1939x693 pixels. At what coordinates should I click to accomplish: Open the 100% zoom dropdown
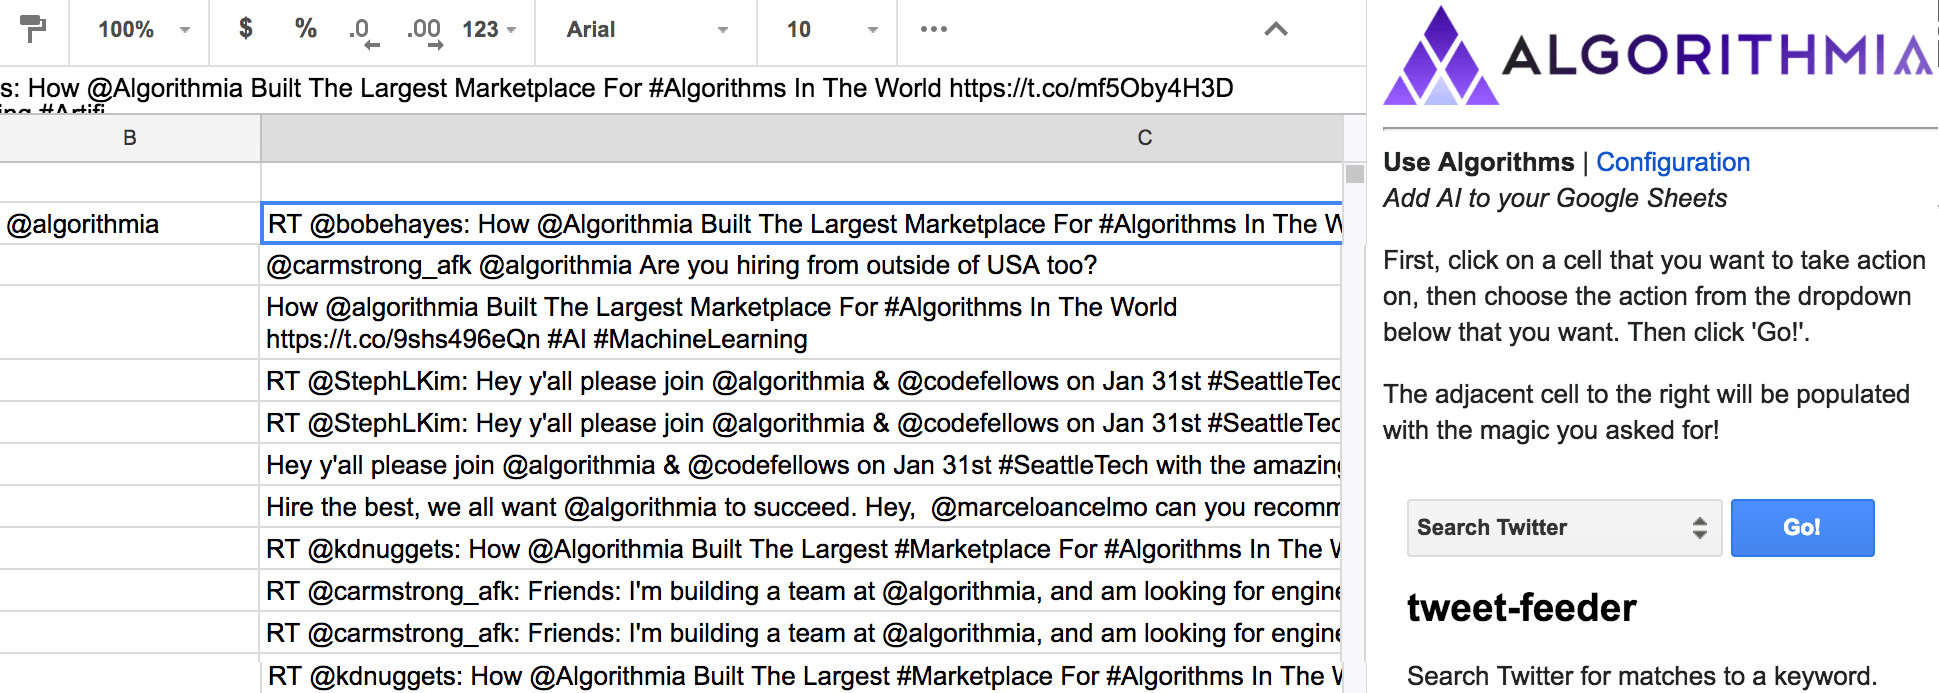[x=143, y=29]
